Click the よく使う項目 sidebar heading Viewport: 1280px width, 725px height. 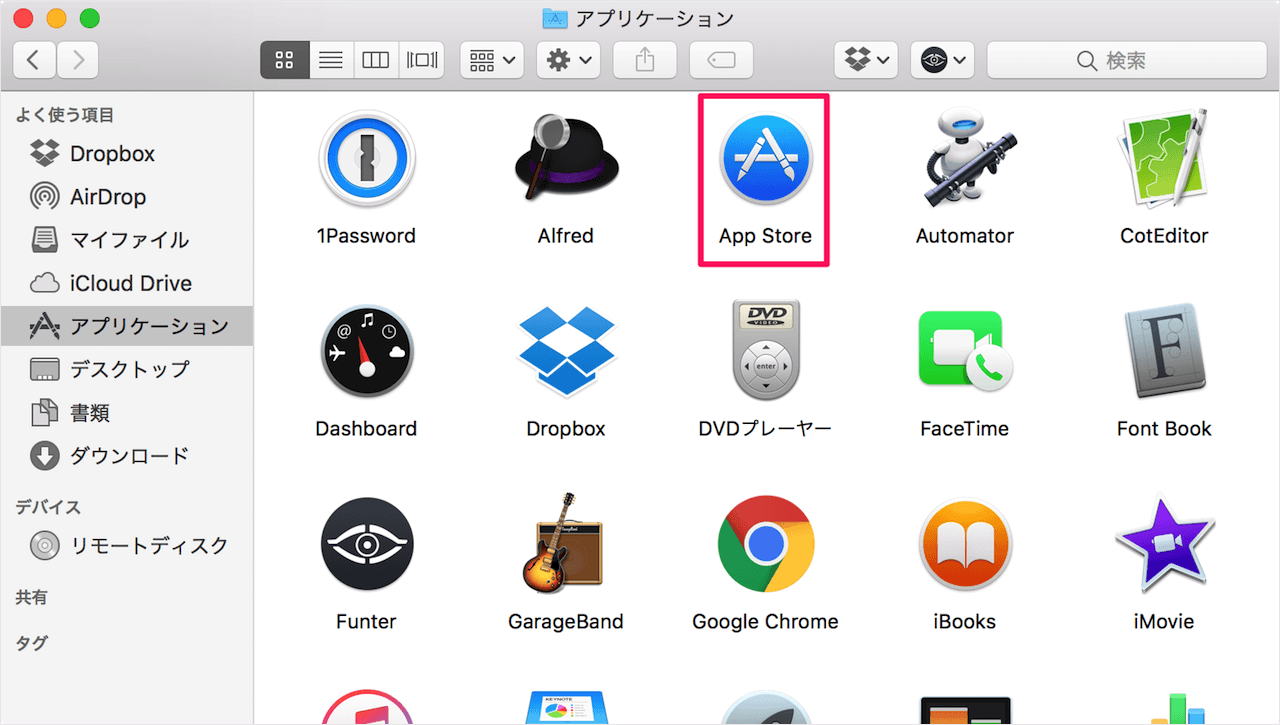[65, 116]
